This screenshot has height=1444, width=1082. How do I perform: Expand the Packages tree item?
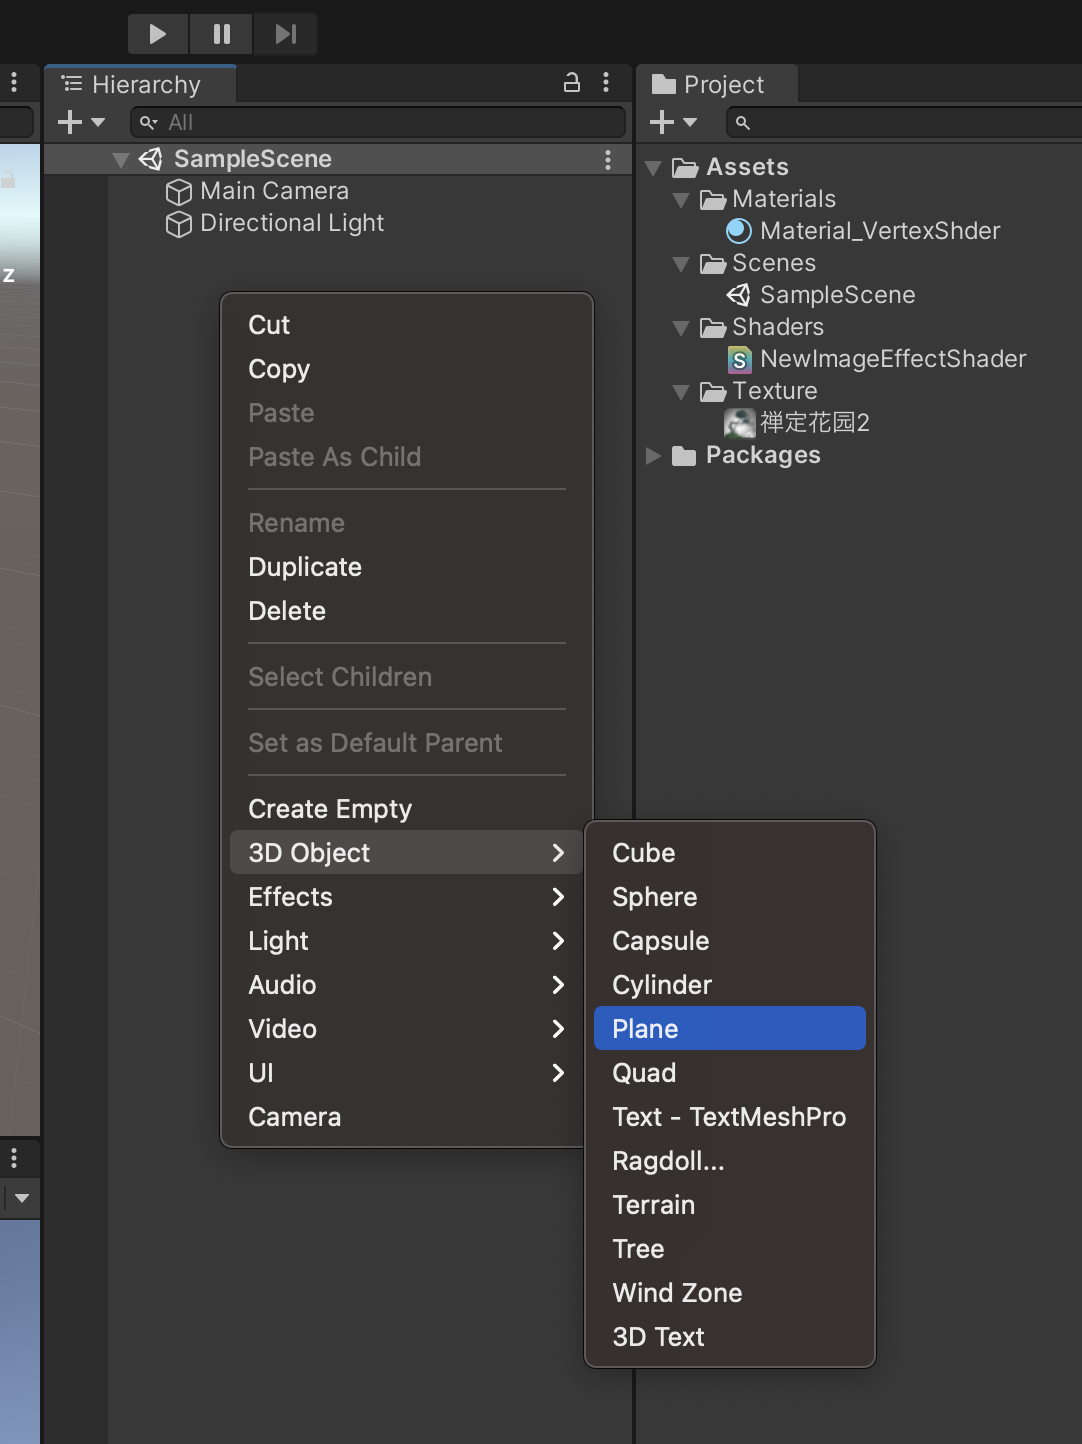(654, 455)
